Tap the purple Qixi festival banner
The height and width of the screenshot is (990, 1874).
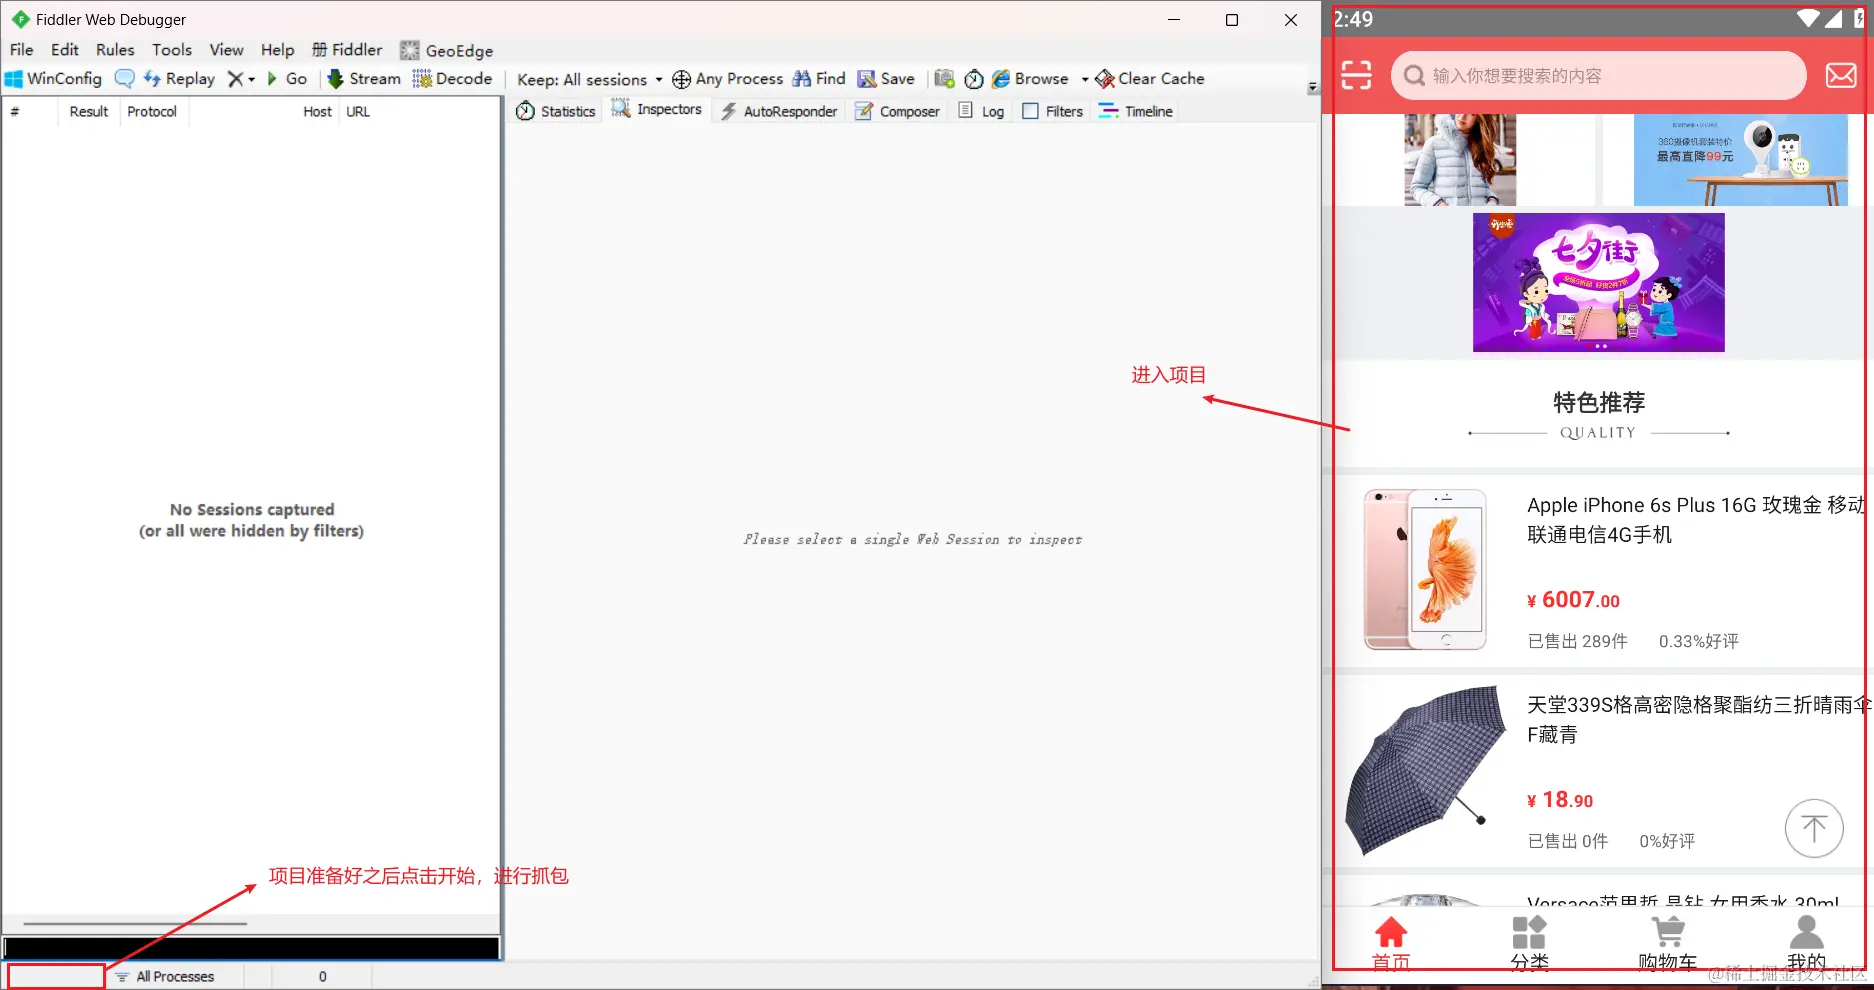(x=1598, y=282)
